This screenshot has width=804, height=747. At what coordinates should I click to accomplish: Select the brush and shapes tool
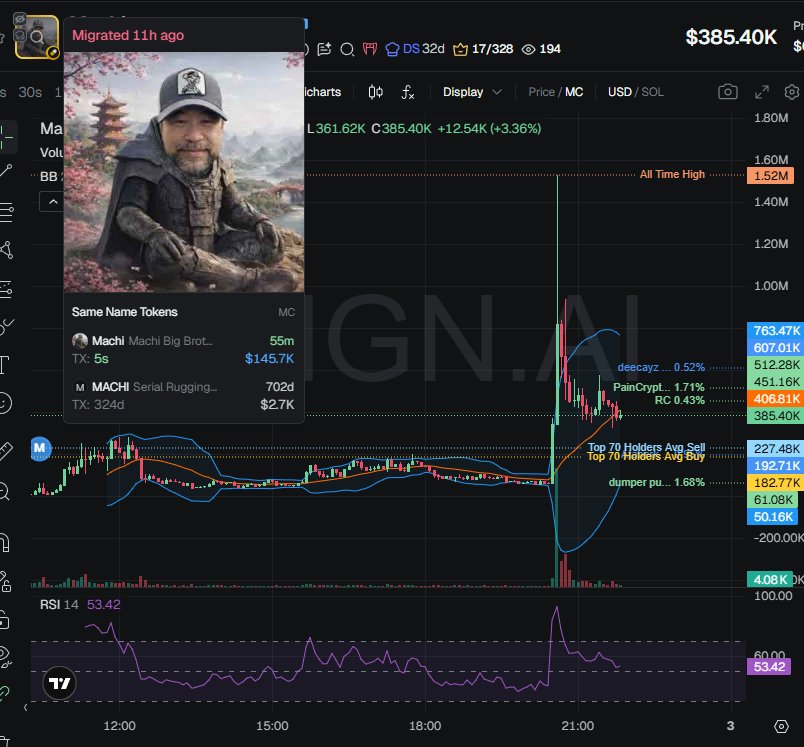[x=7, y=326]
